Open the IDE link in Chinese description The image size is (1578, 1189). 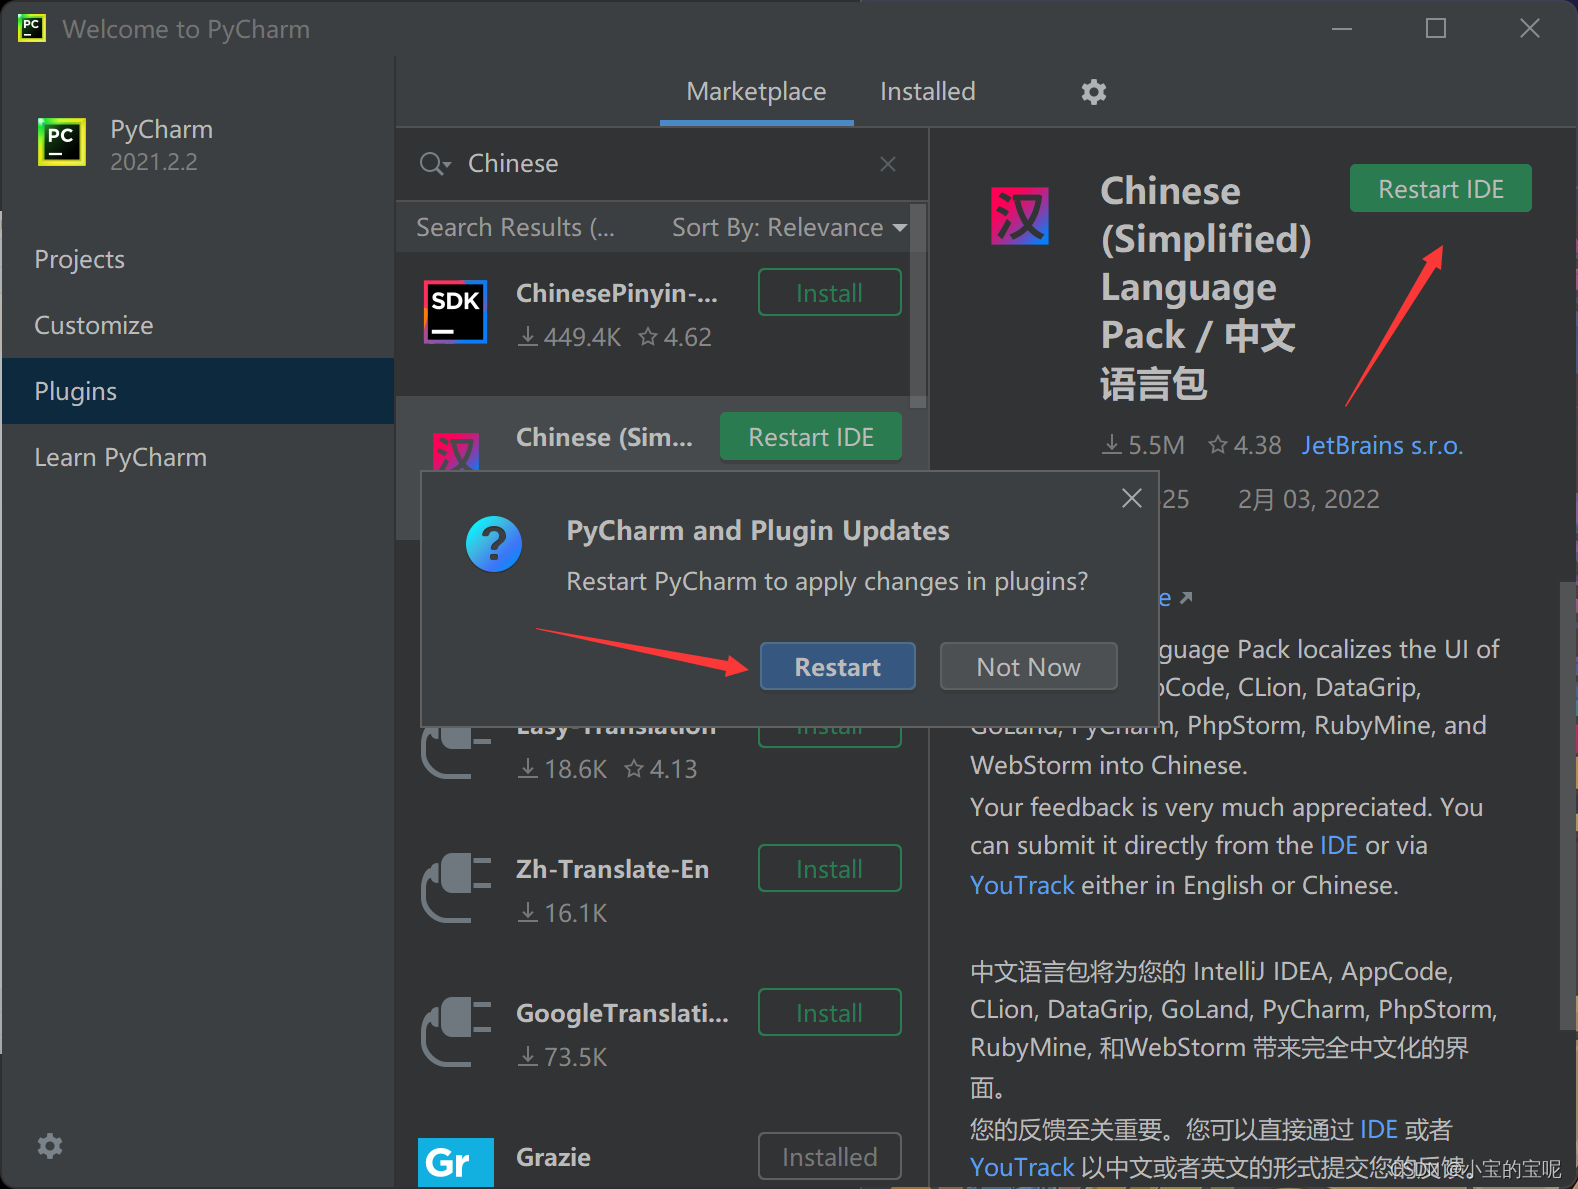point(1378,1130)
